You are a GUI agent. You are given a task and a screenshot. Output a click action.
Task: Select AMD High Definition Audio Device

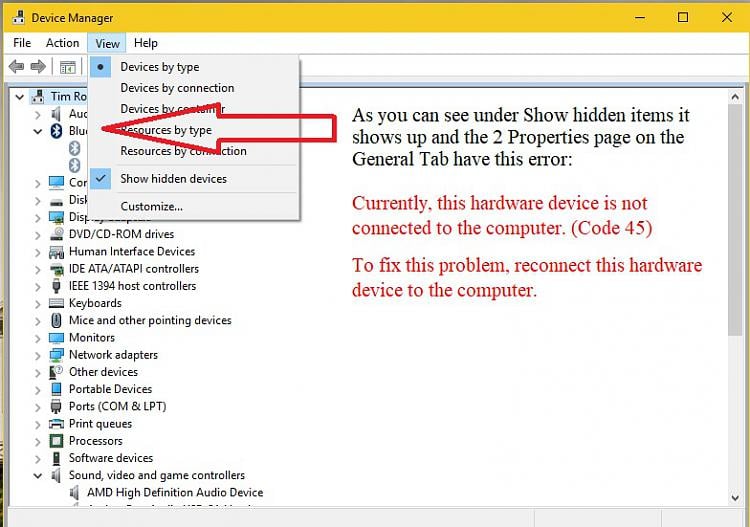pos(175,493)
